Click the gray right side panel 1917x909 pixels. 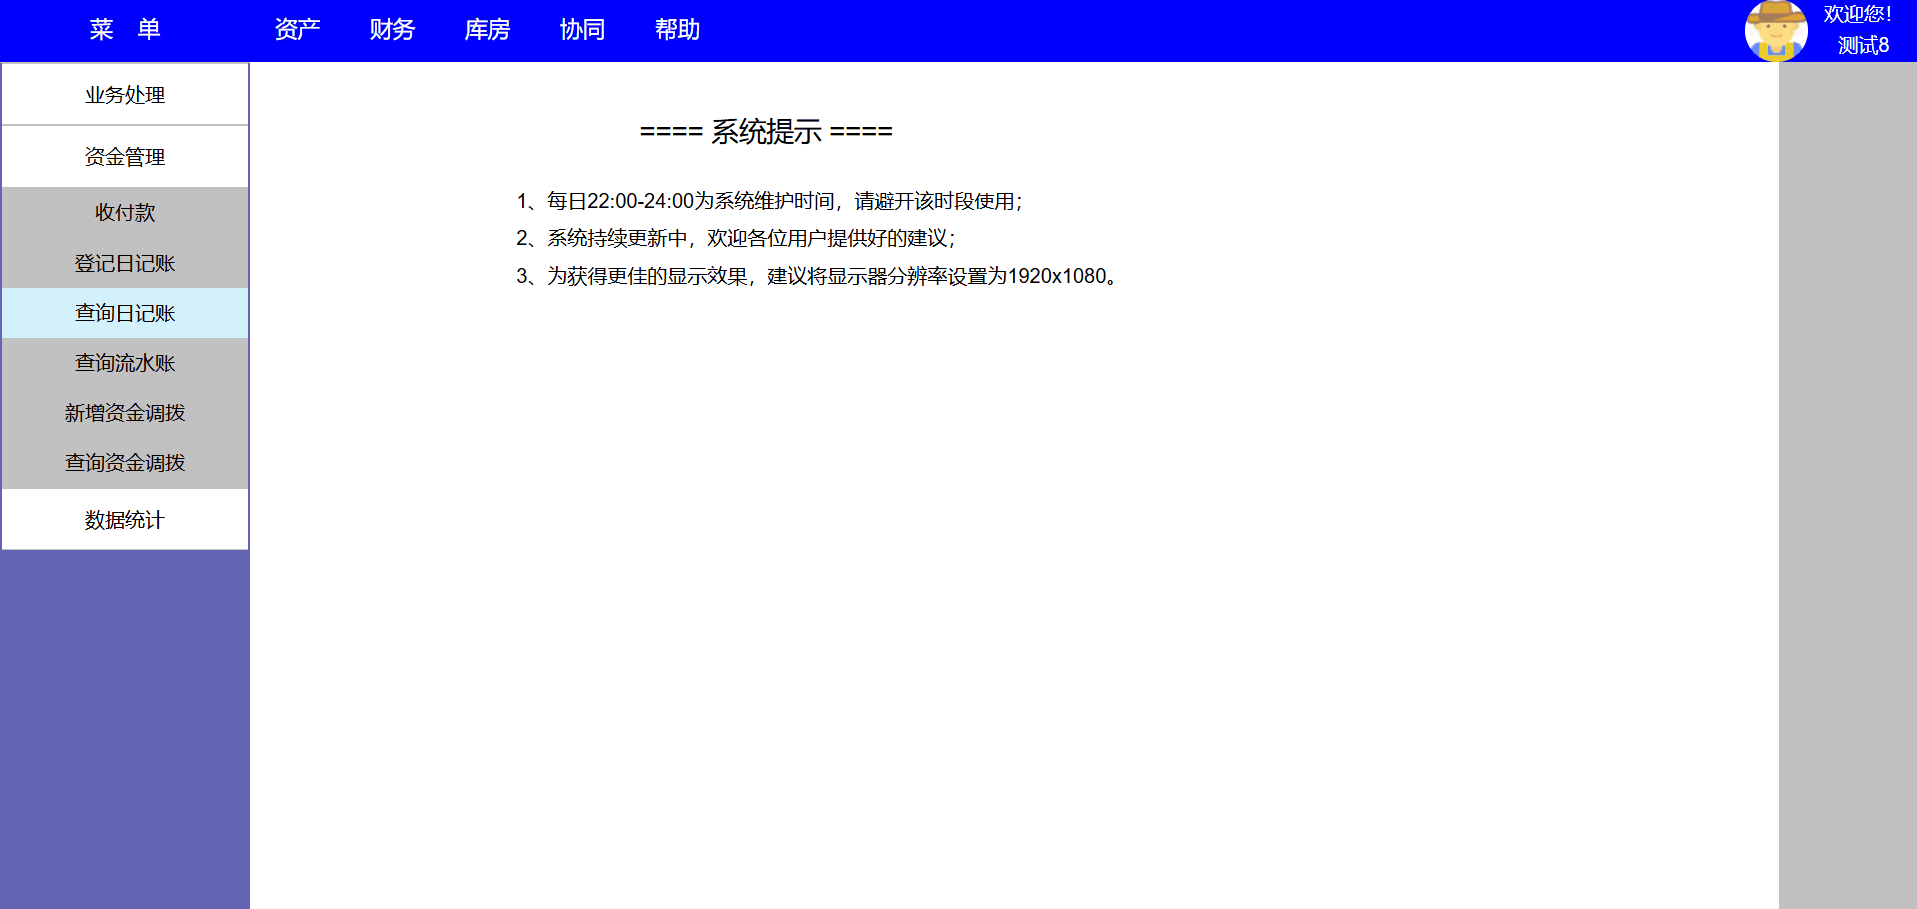1847,480
